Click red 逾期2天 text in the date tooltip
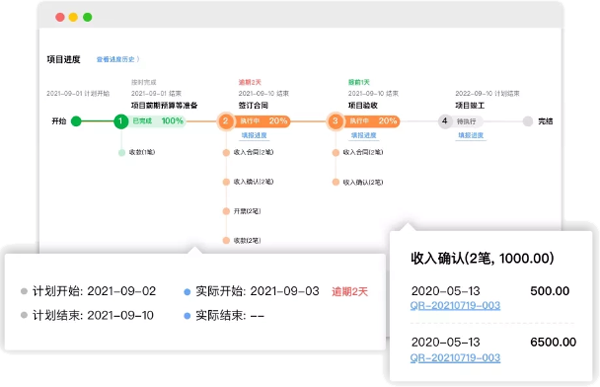Viewport: 600px width, 387px height. (x=349, y=292)
